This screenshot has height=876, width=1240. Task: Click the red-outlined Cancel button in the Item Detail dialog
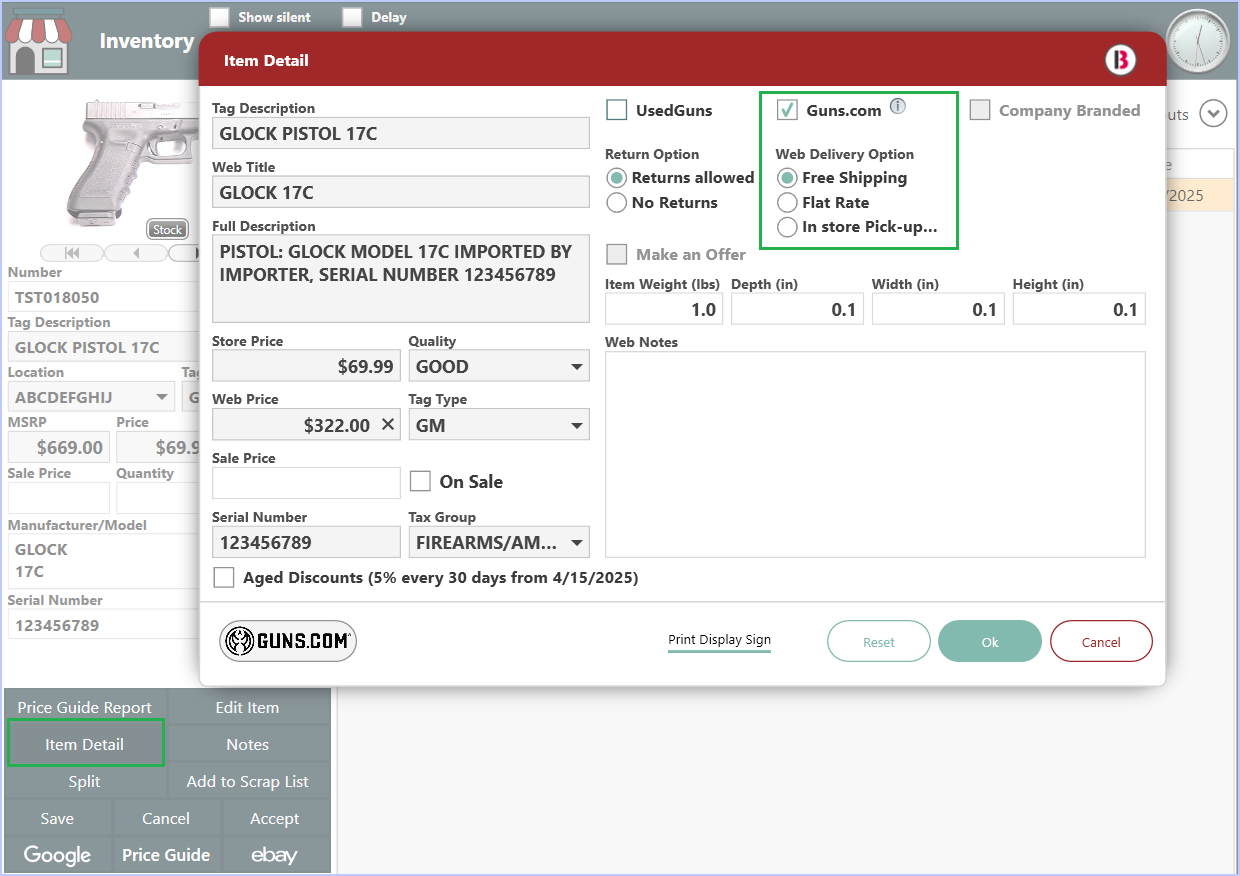[x=1101, y=642]
